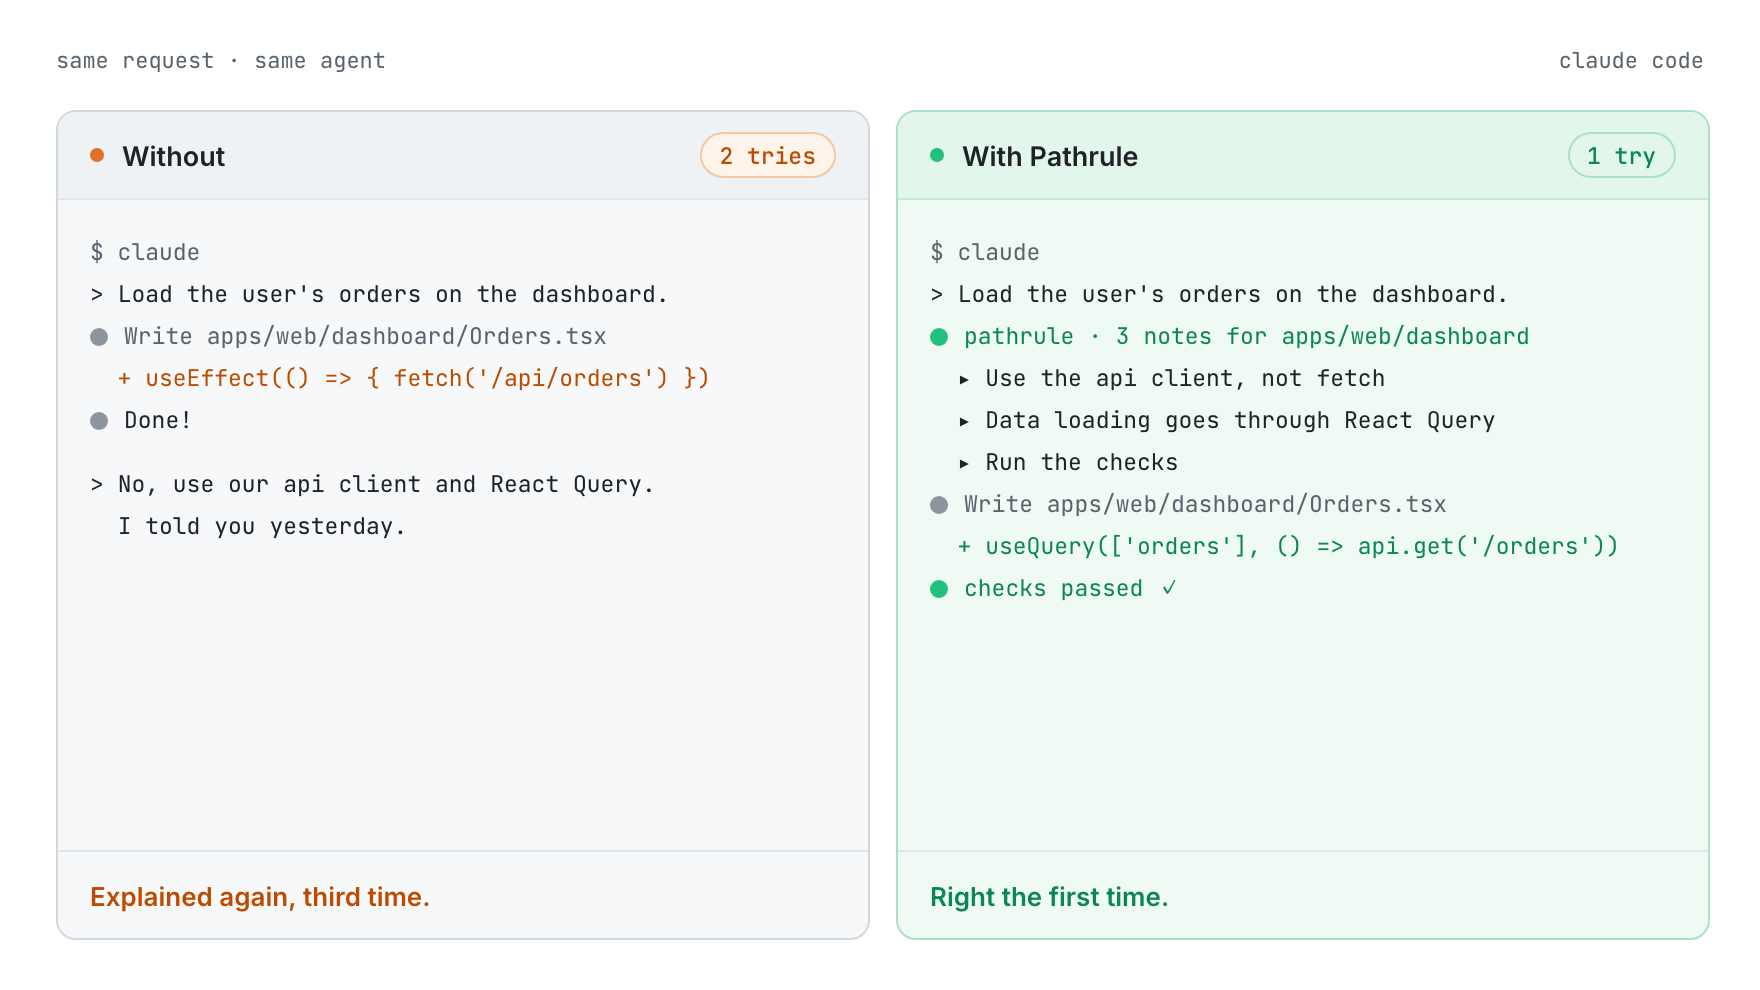The height and width of the screenshot is (990, 1760).
Task: Click the gray bullet beside 'Done!'
Action: point(99,421)
